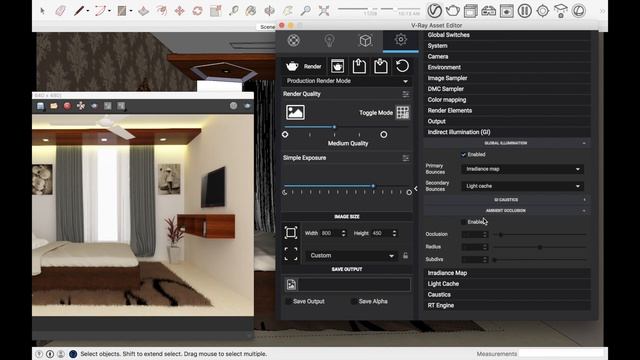Expand the Image Sampler section
This screenshot has width=640, height=360.
[507, 78]
